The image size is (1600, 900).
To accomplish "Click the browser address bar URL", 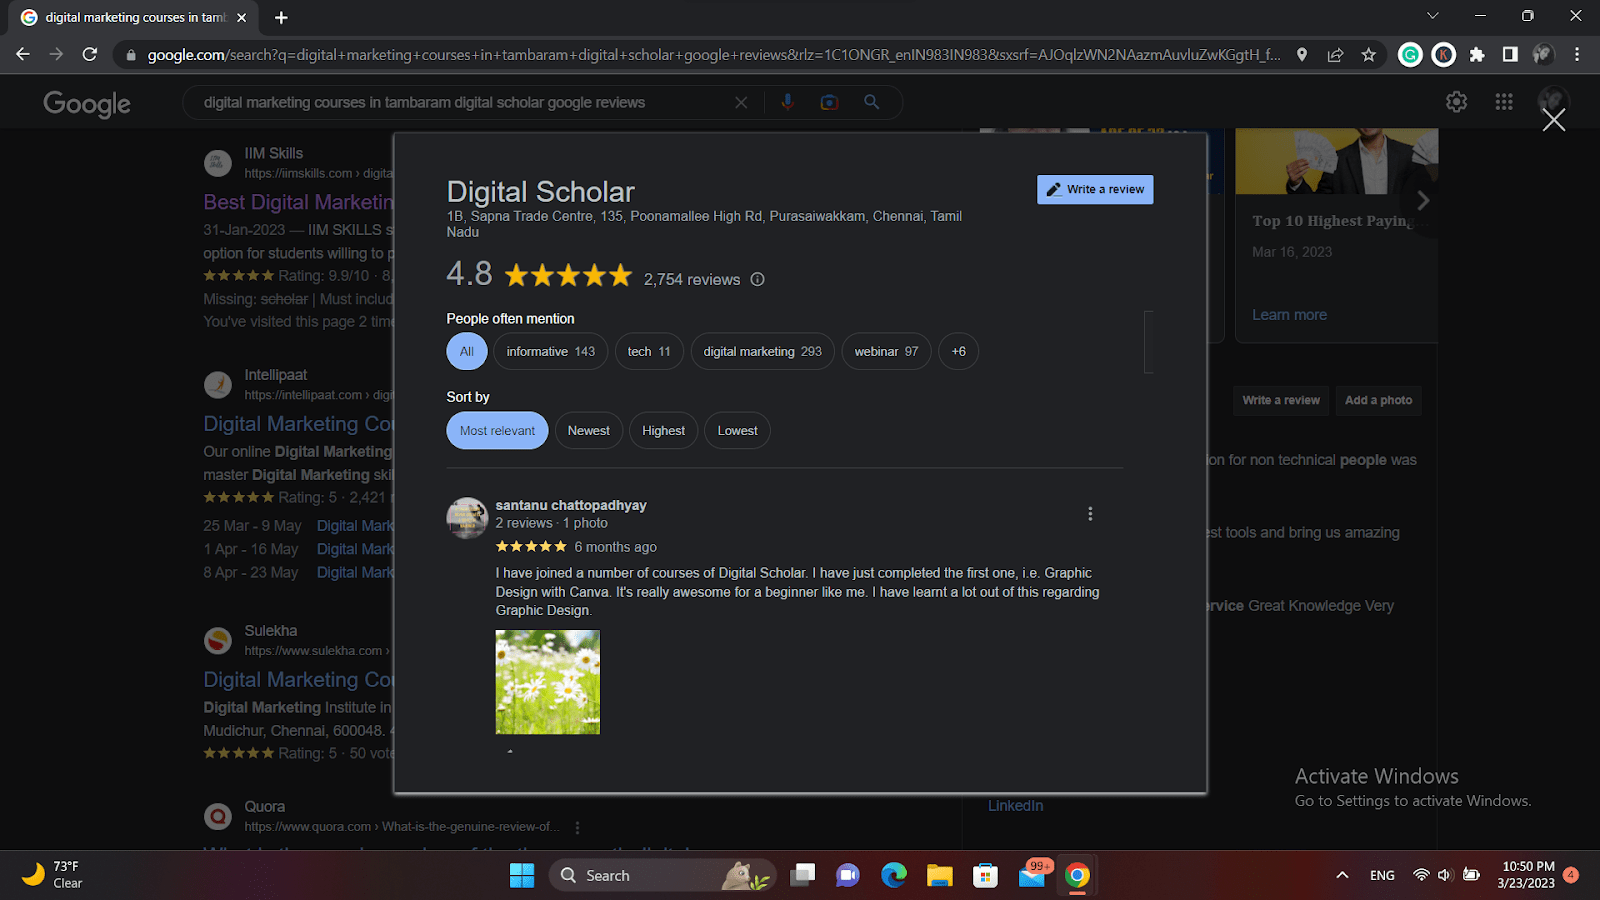I will (713, 55).
